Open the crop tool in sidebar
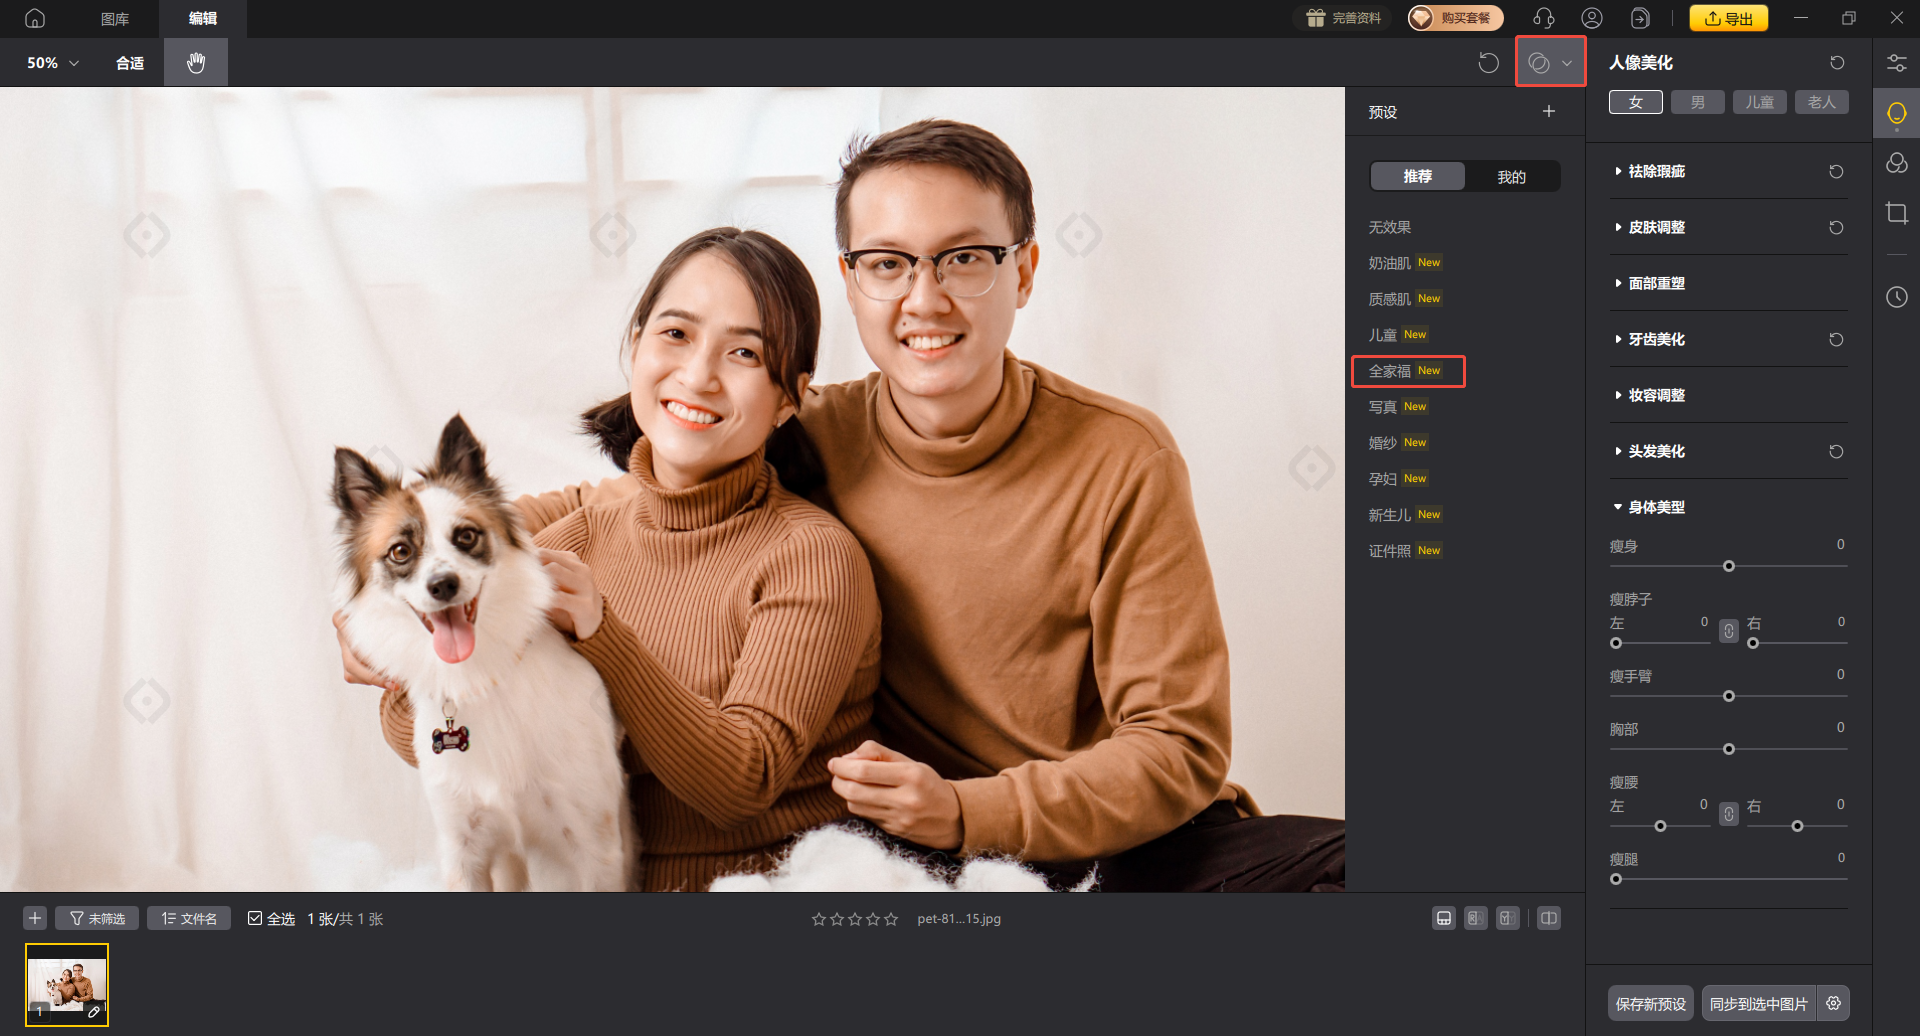The height and width of the screenshot is (1036, 1920). [x=1896, y=213]
